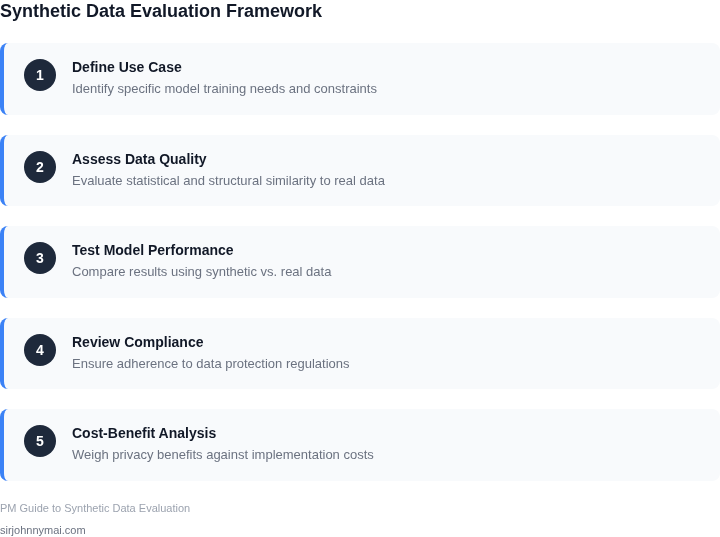This screenshot has width=720, height=537.
Task: Click the step 5 number badge
Action: 40,441
